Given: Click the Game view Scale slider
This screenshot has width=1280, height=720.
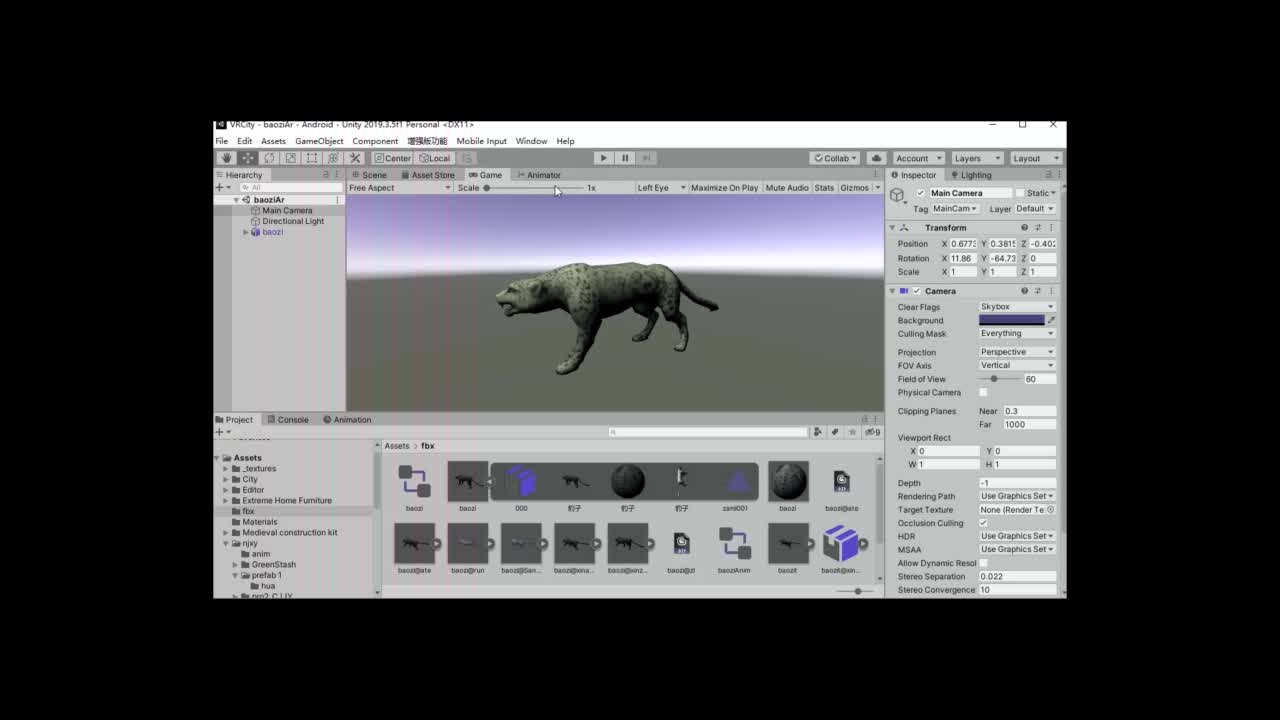Looking at the screenshot, I should pyautogui.click(x=534, y=188).
